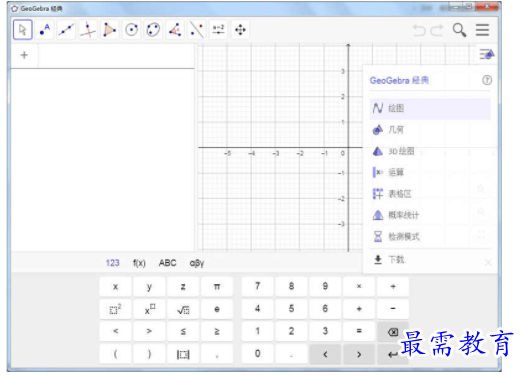Tap the less-than key
Screen dimensions: 522x375
(115, 331)
